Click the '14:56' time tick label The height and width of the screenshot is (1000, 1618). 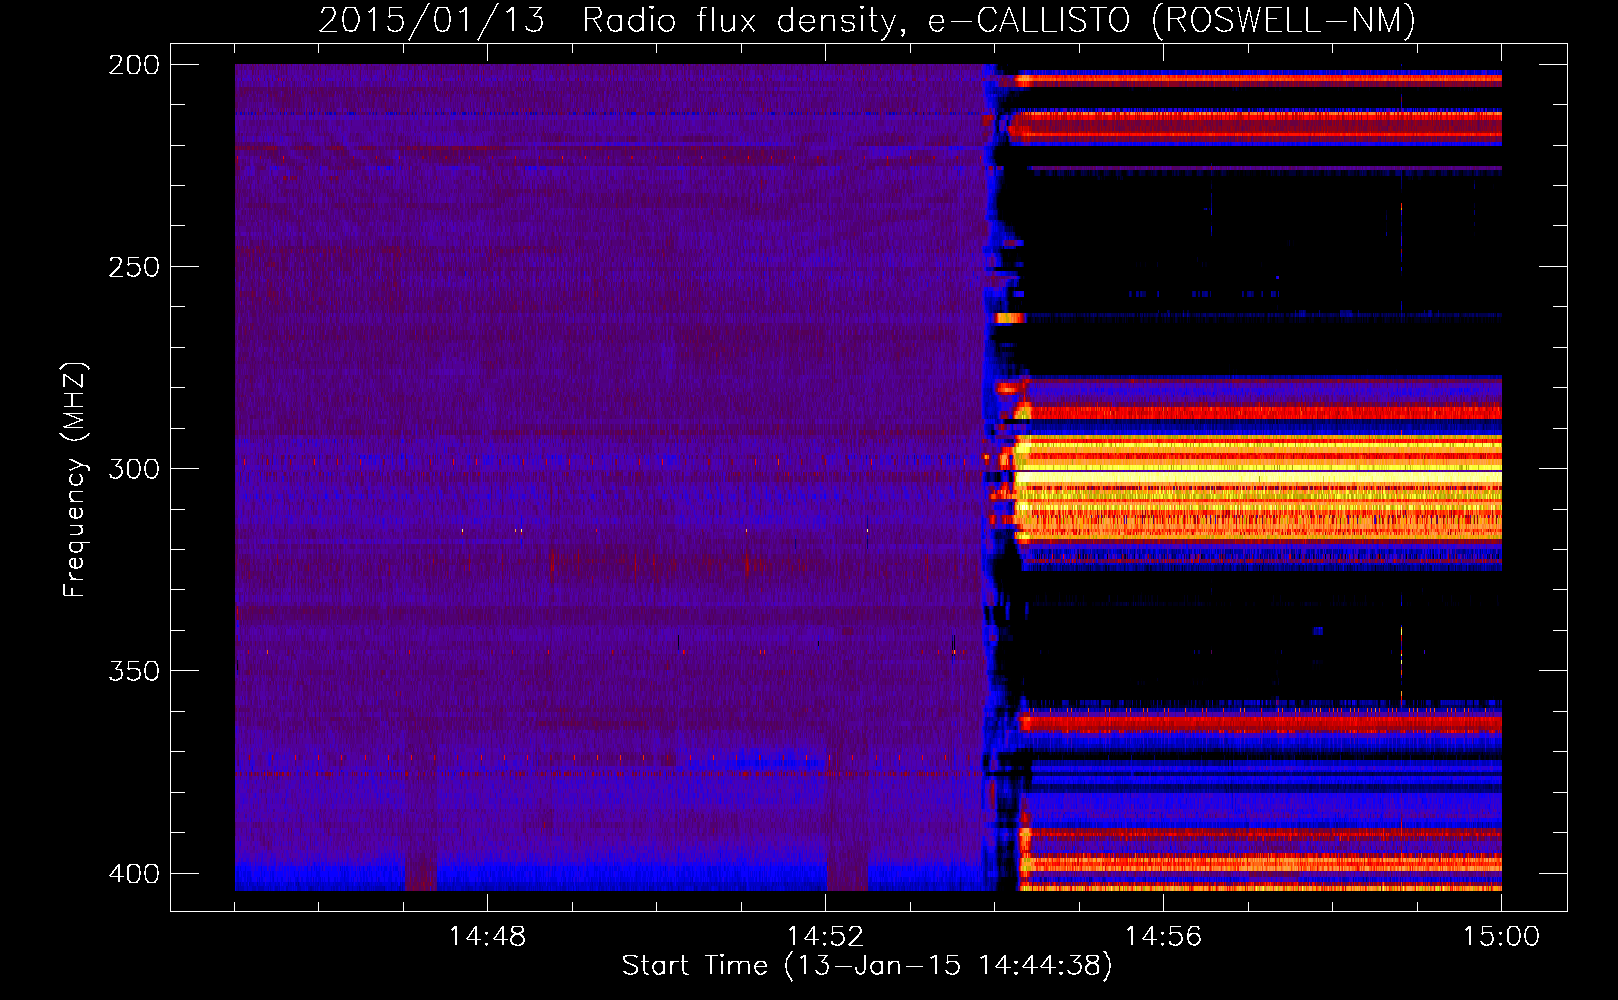[1163, 937]
